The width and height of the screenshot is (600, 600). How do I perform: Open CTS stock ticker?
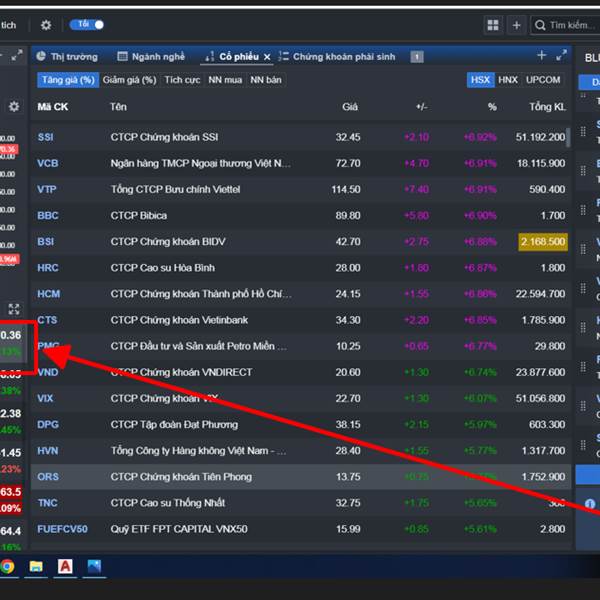[47, 320]
